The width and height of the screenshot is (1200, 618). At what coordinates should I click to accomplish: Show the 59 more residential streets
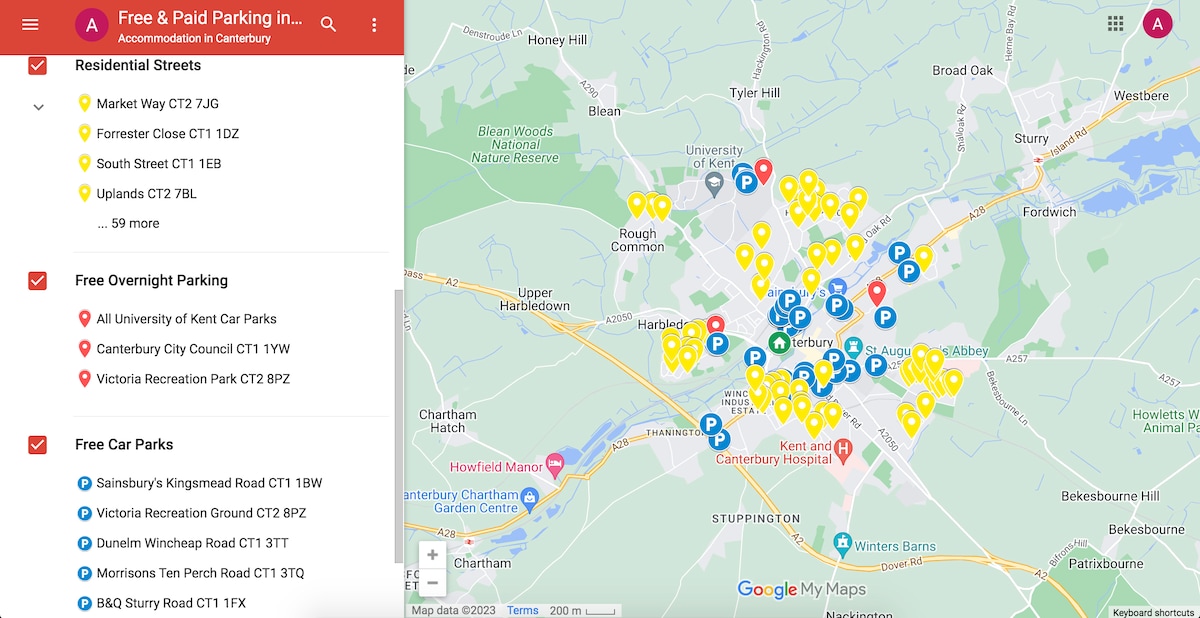pyautogui.click(x=128, y=223)
